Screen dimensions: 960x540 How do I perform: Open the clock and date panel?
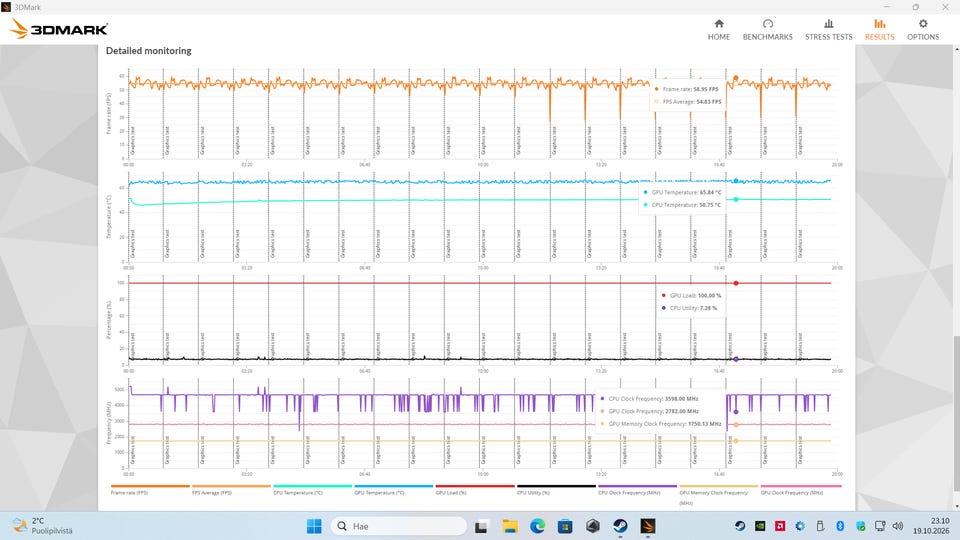click(x=932, y=526)
